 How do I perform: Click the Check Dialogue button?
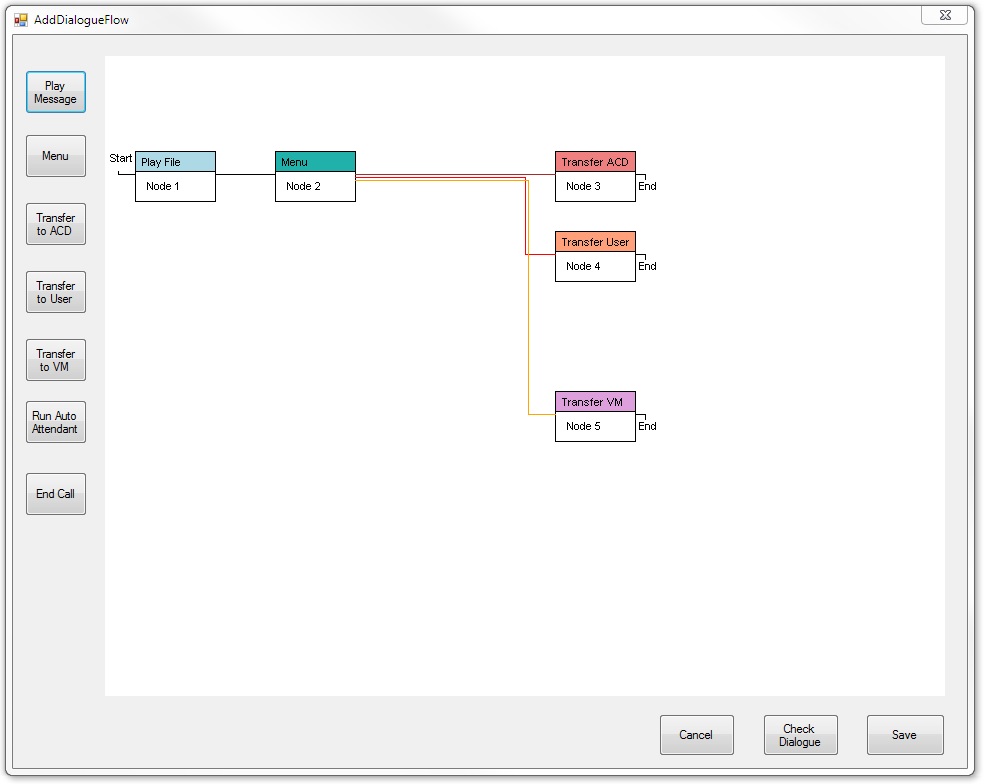pos(800,735)
